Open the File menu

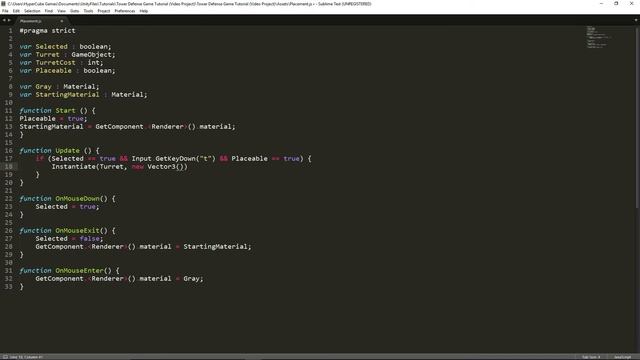tap(5, 11)
